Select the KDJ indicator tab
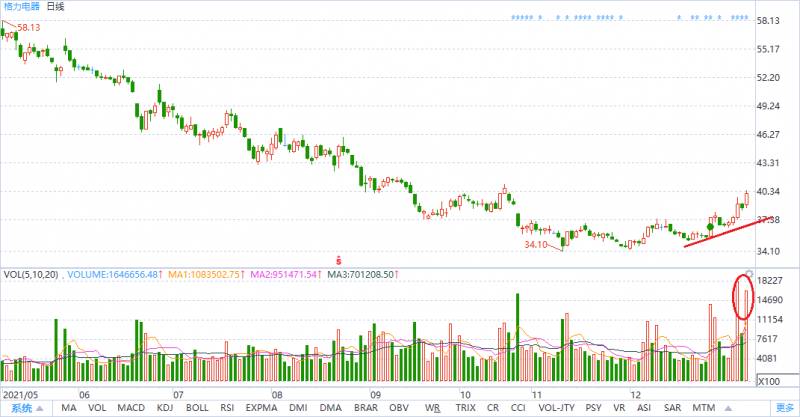 (x=165, y=408)
